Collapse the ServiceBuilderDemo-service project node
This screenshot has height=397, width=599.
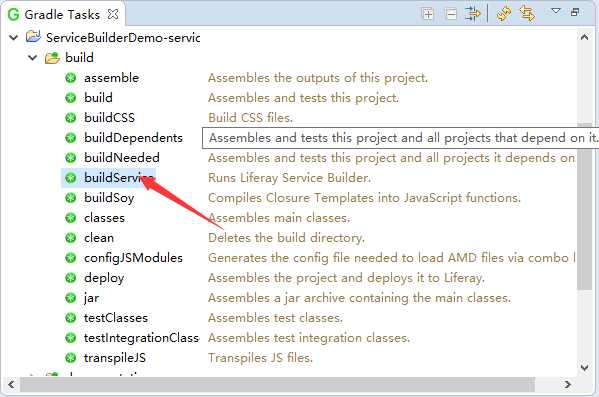pyautogui.click(x=13, y=37)
